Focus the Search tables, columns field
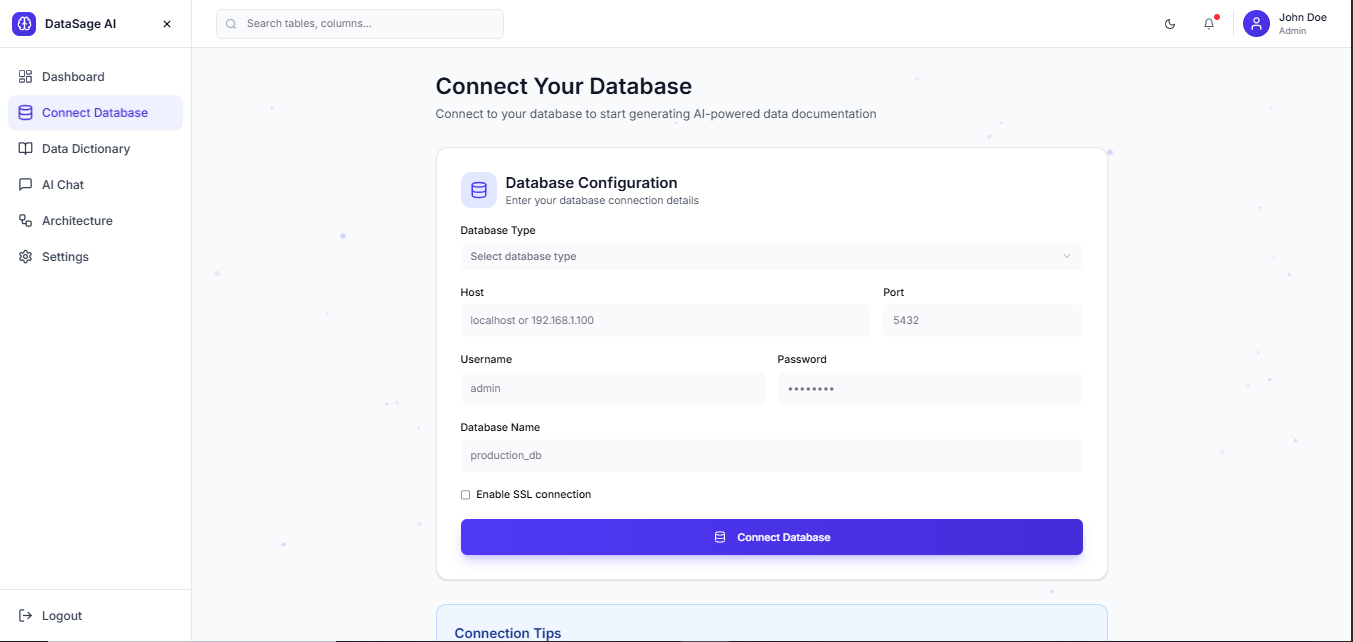The image size is (1353, 642). pos(360,24)
